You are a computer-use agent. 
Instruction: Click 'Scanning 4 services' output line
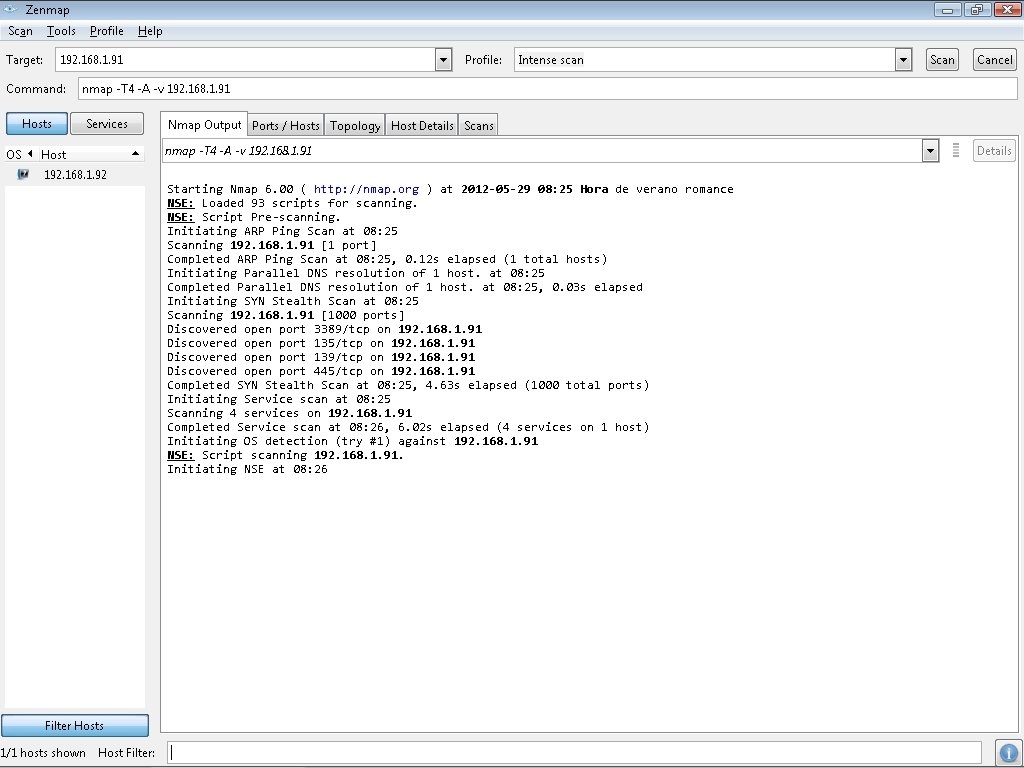[290, 413]
